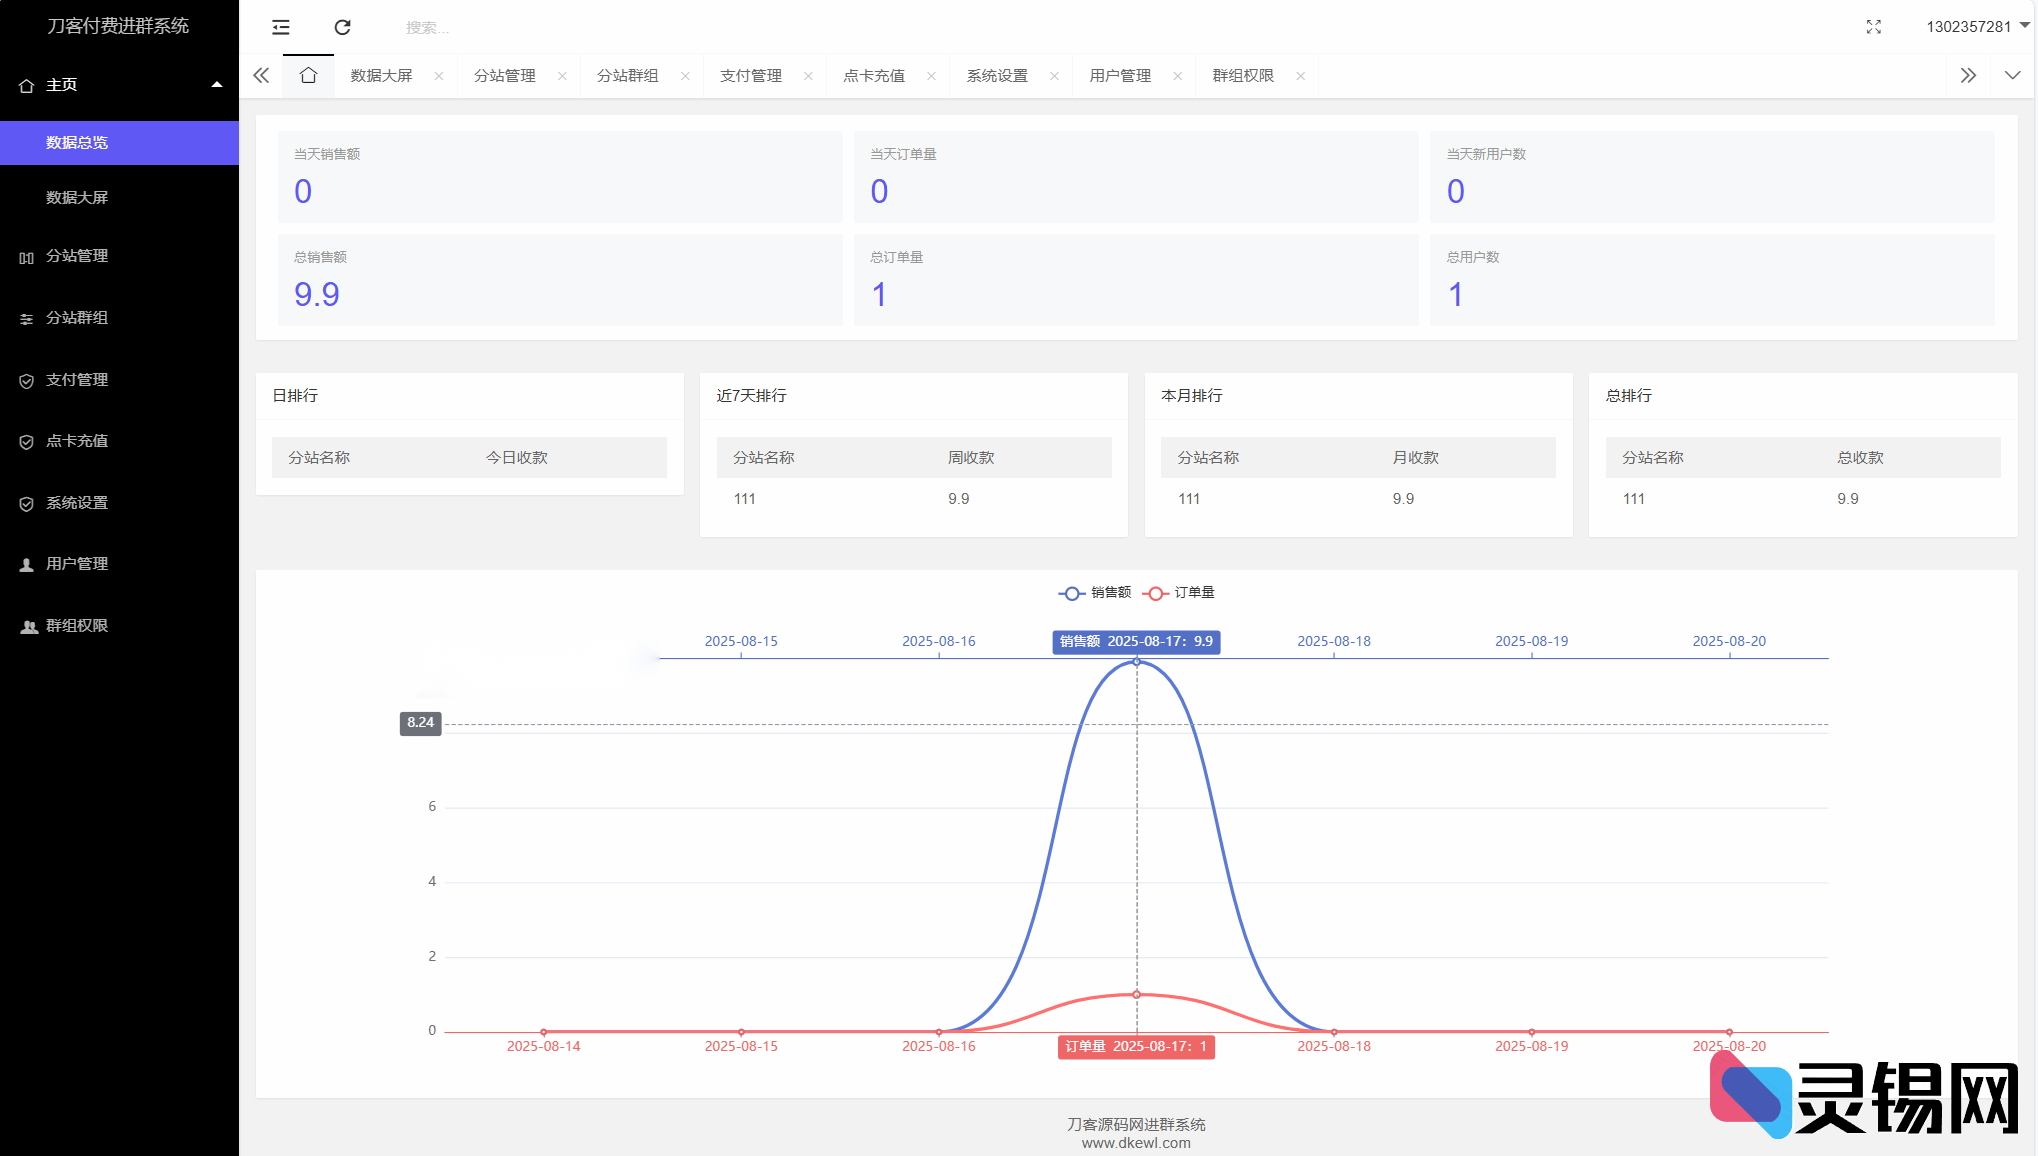Toggle fullscreen mode

(1874, 27)
